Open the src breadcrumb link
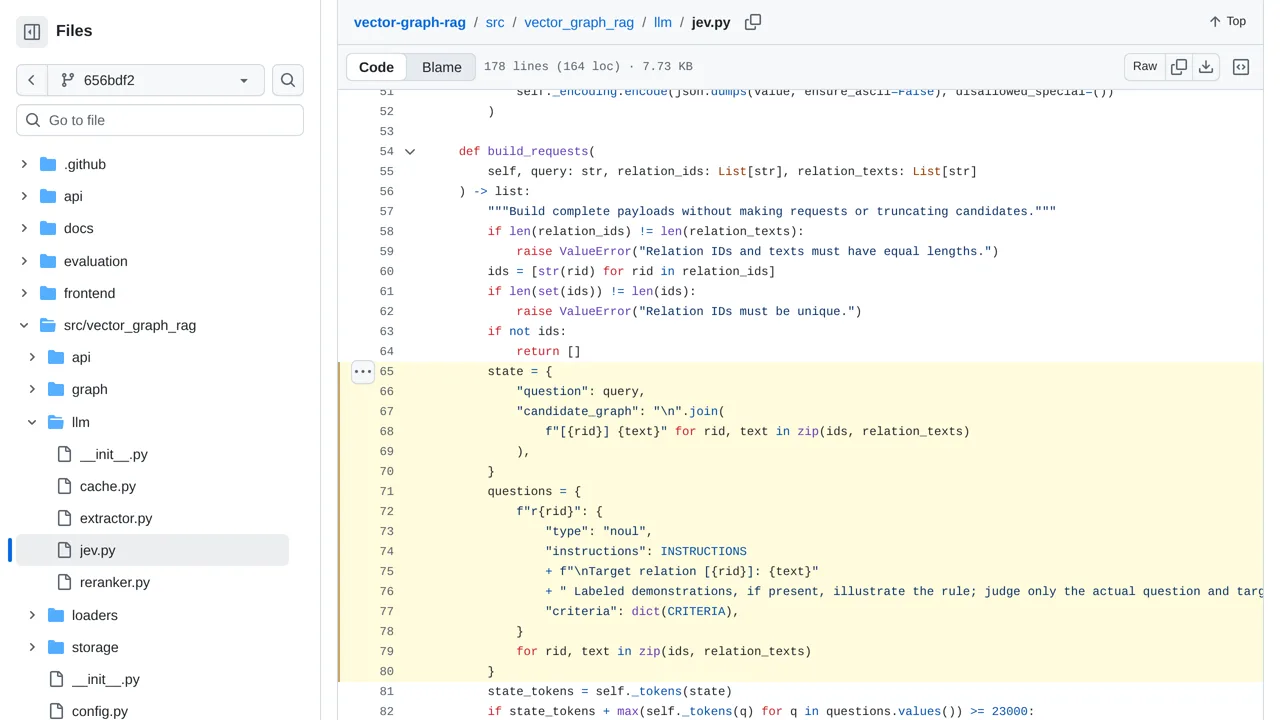1280x720 pixels. coord(495,22)
